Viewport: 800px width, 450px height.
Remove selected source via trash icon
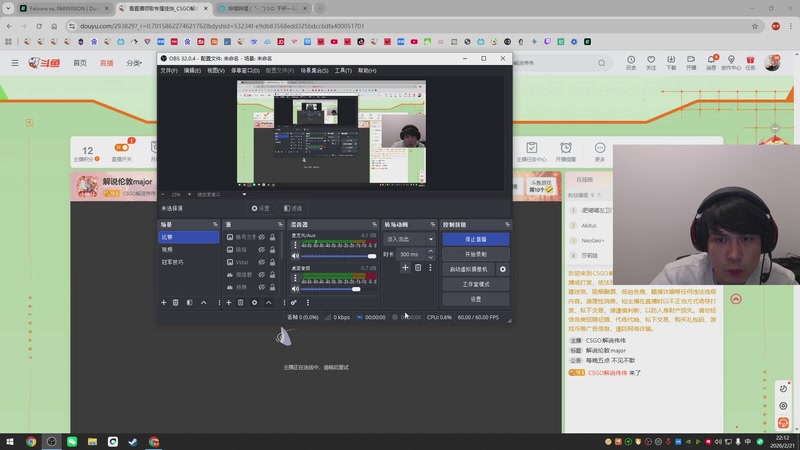pos(241,303)
